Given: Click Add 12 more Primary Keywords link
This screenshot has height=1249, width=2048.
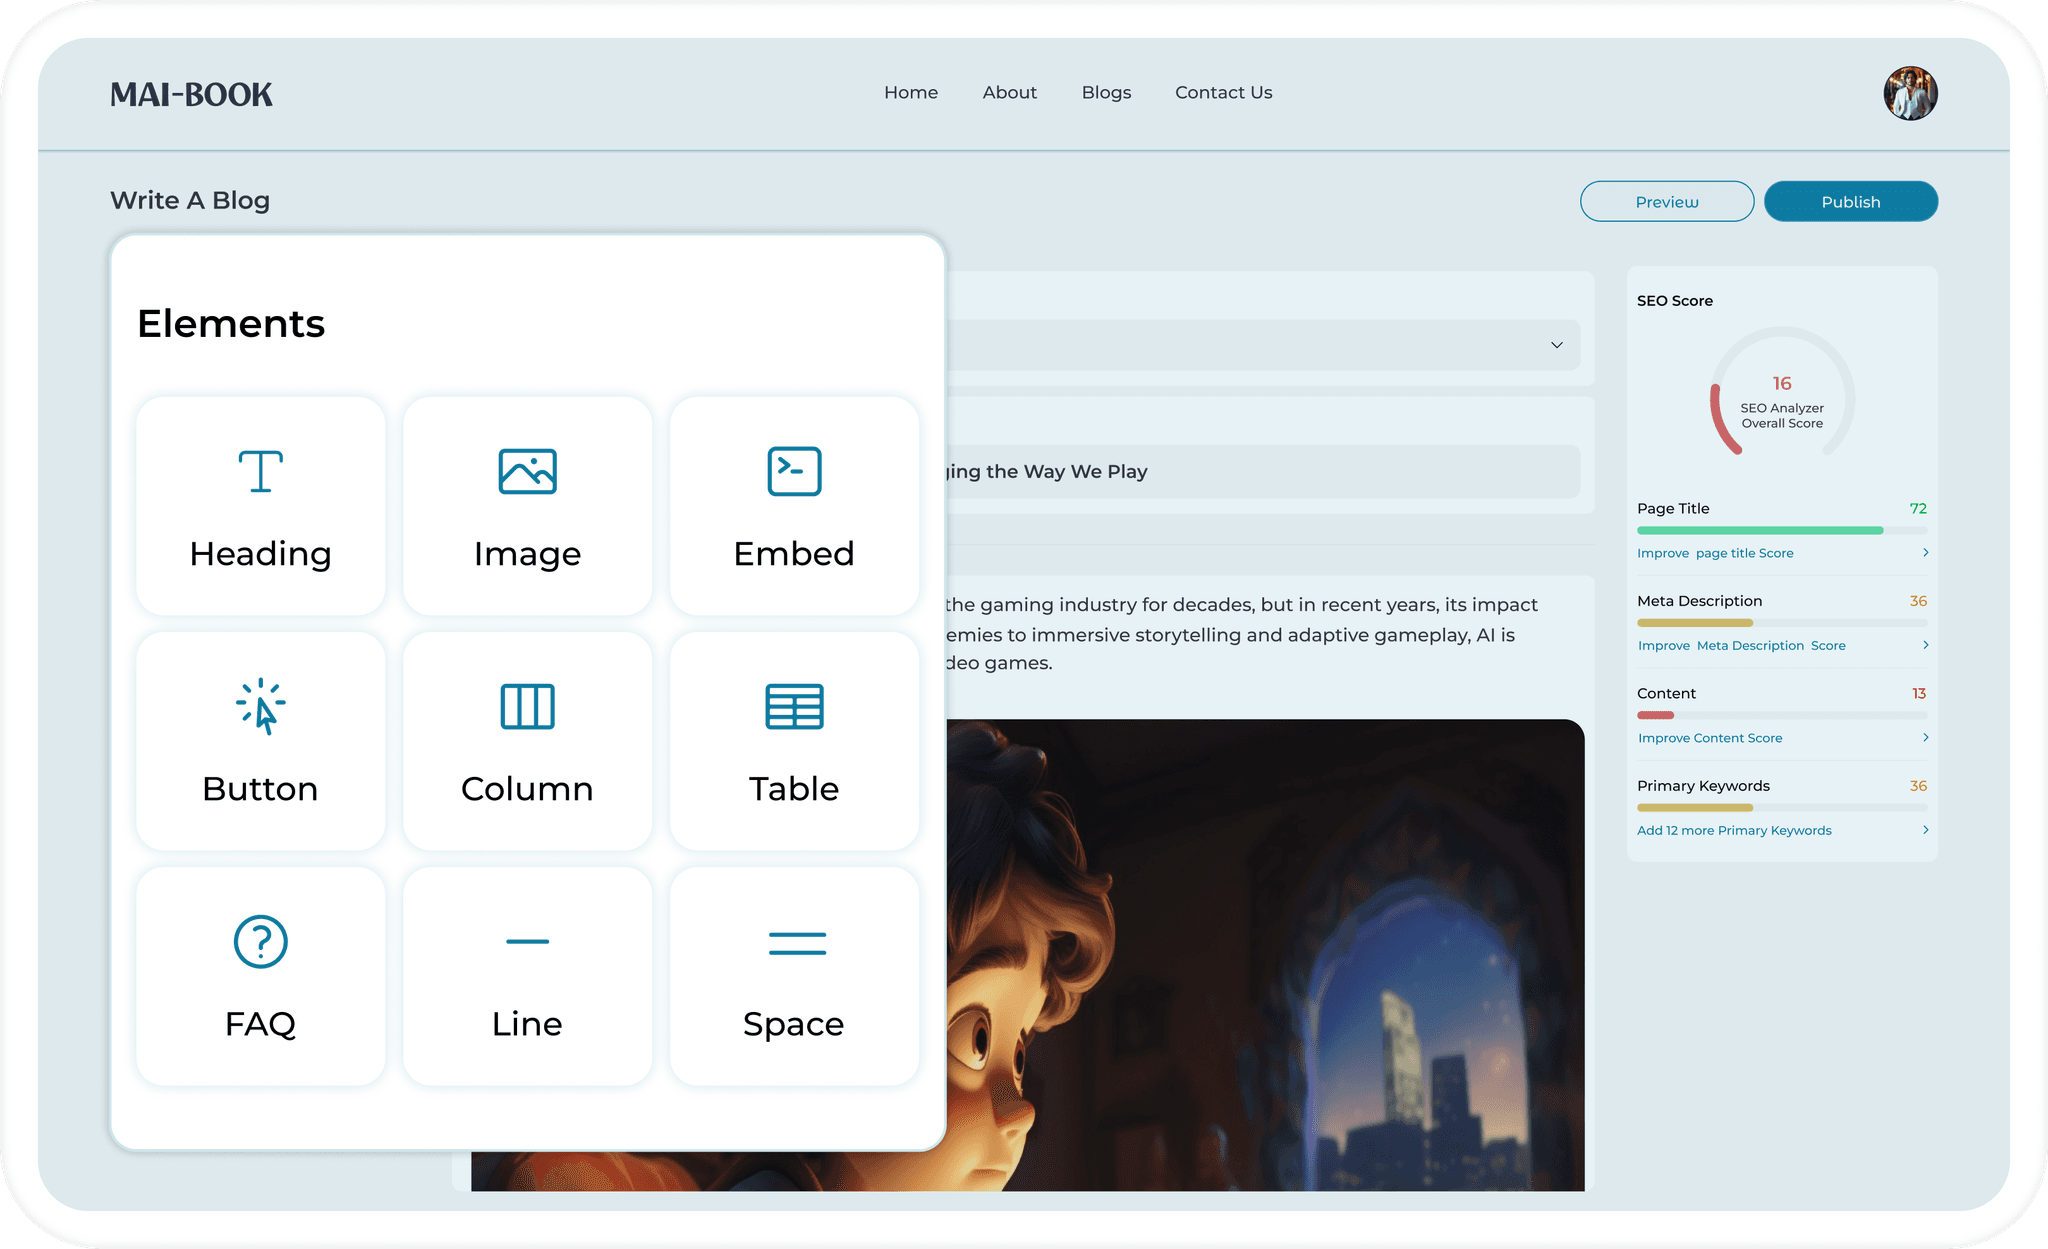Looking at the screenshot, I should tap(1734, 830).
